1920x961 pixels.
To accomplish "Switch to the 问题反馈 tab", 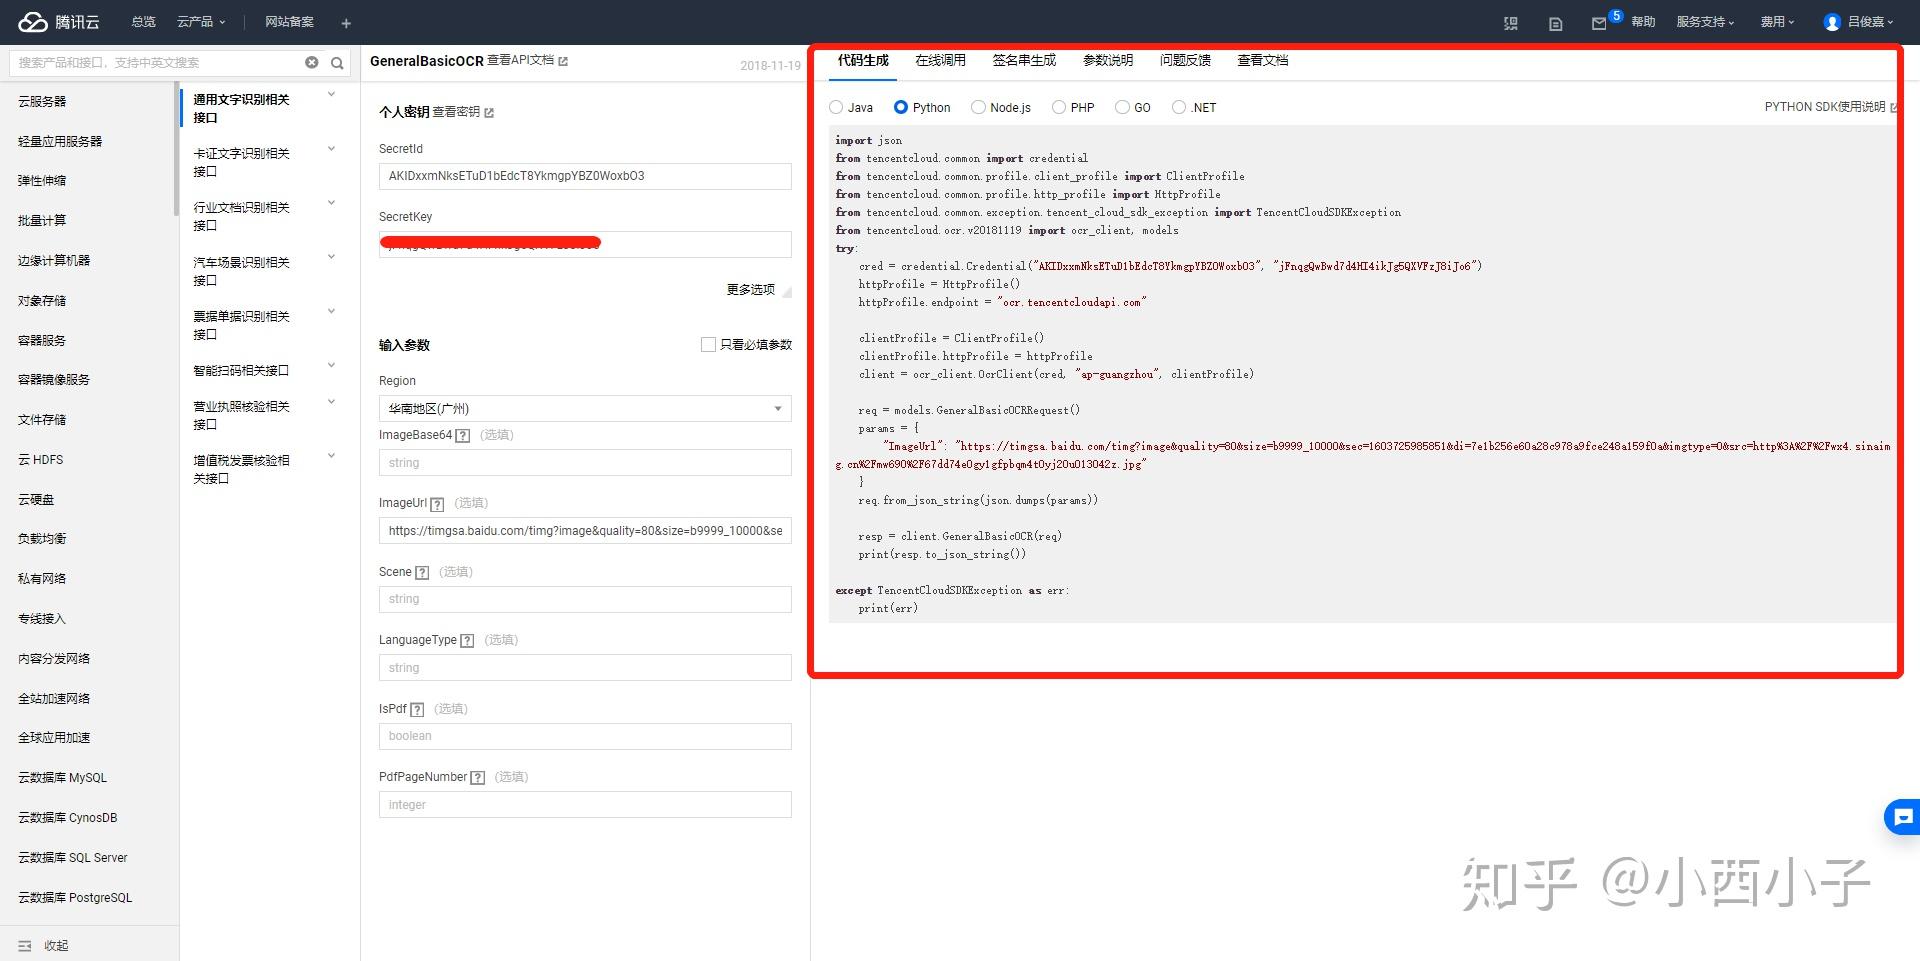I will (x=1185, y=61).
